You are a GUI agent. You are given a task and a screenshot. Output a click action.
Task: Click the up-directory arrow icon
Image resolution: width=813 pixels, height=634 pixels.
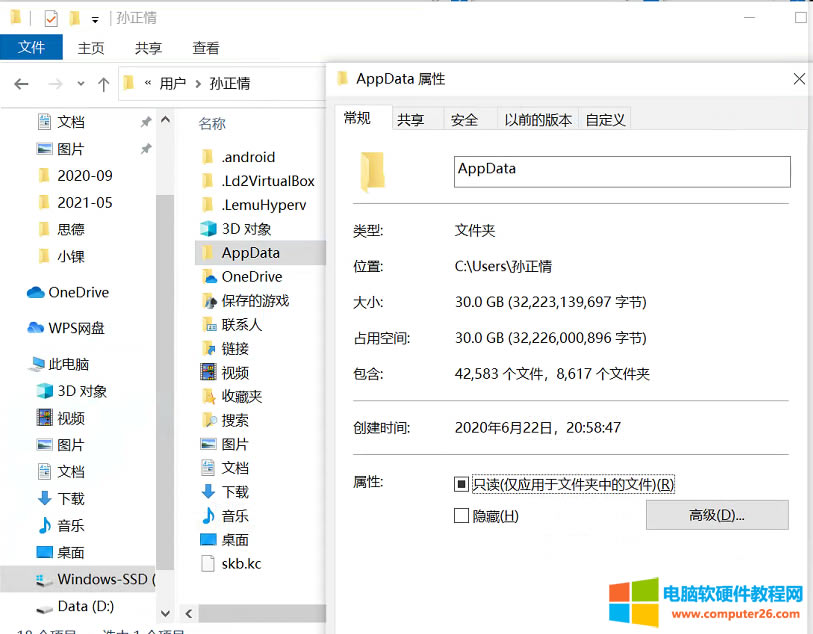[103, 84]
